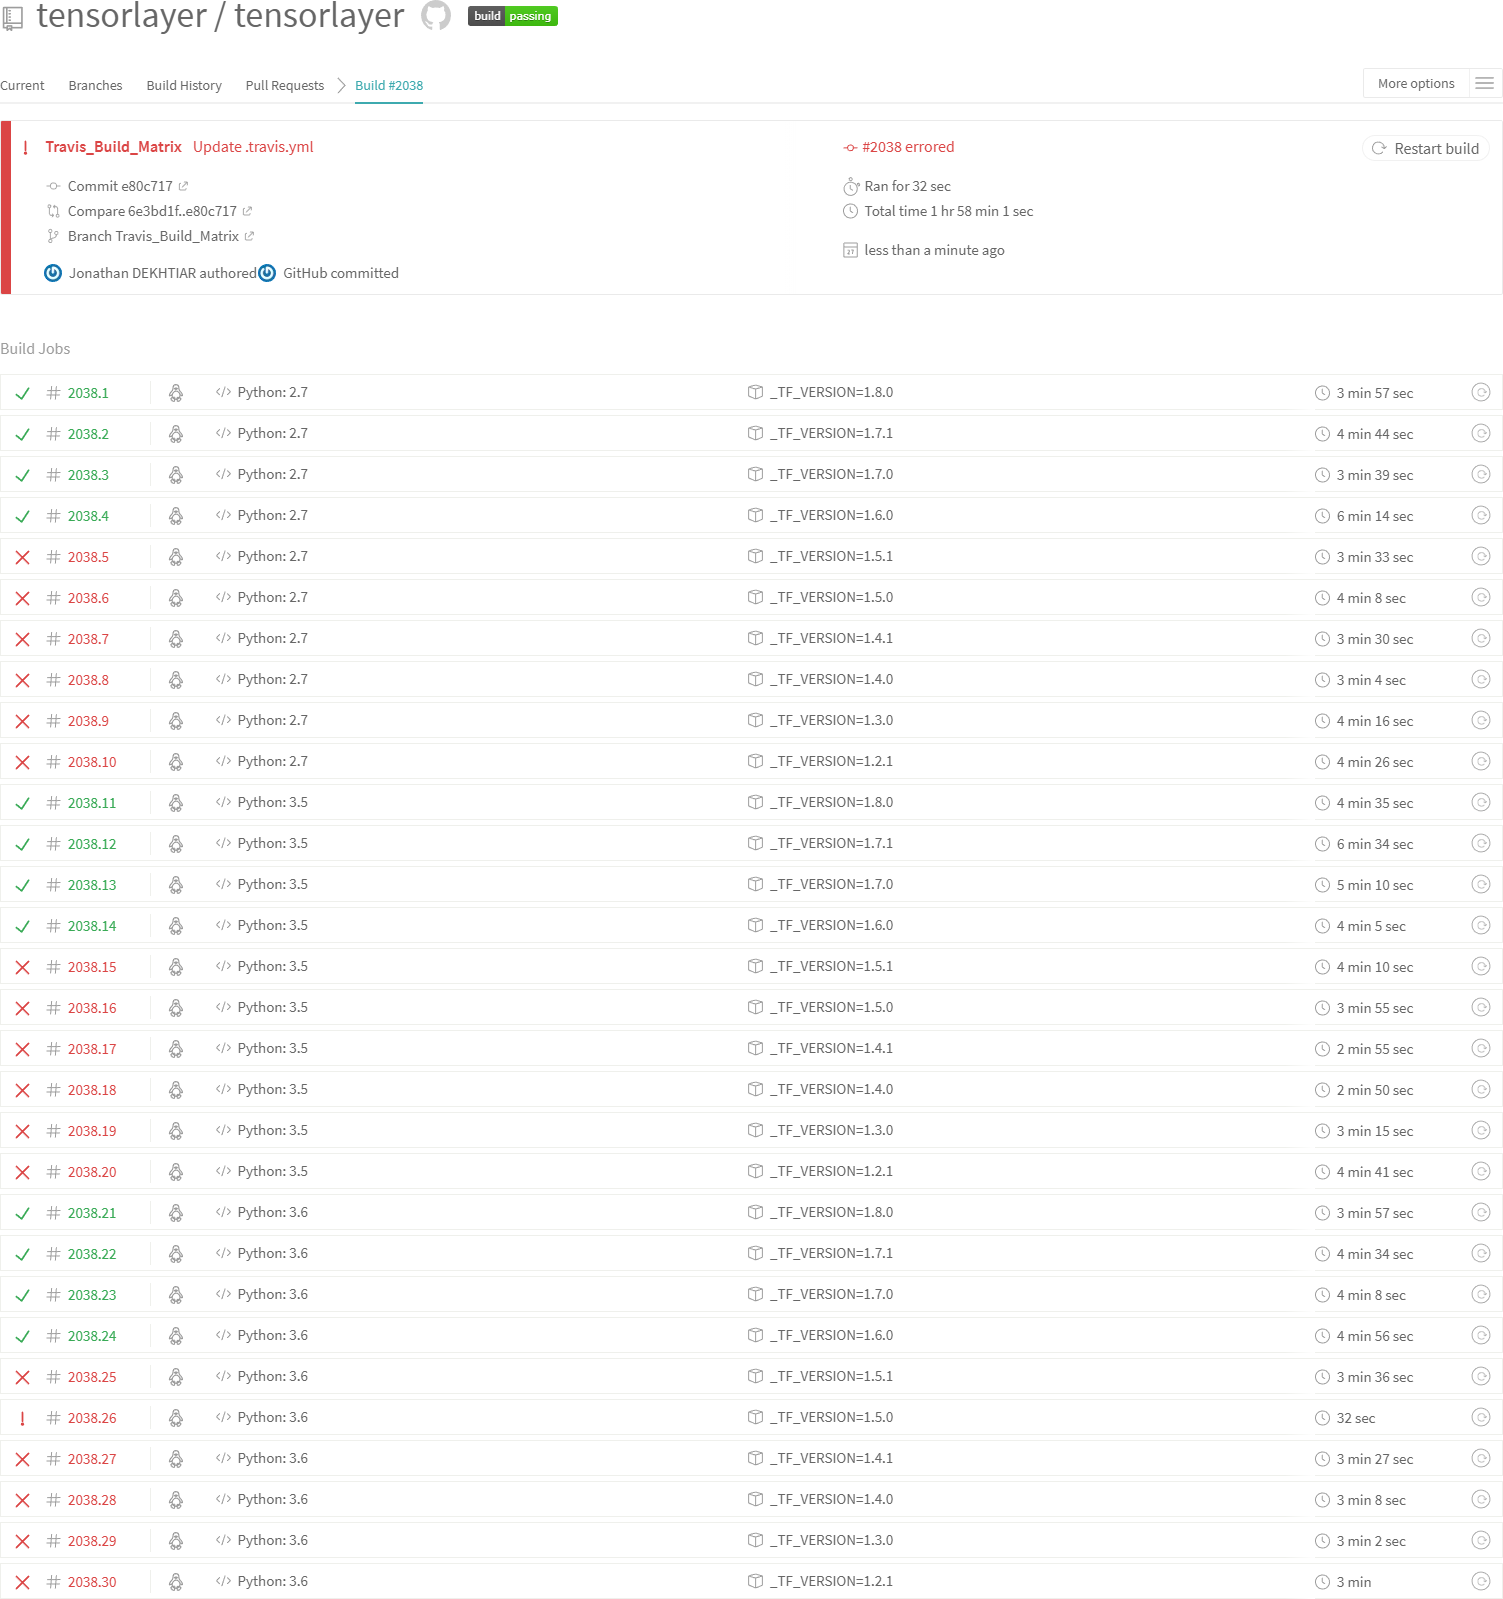
Task: Click the 6 min 34 sec duration text
Action: (x=1375, y=844)
